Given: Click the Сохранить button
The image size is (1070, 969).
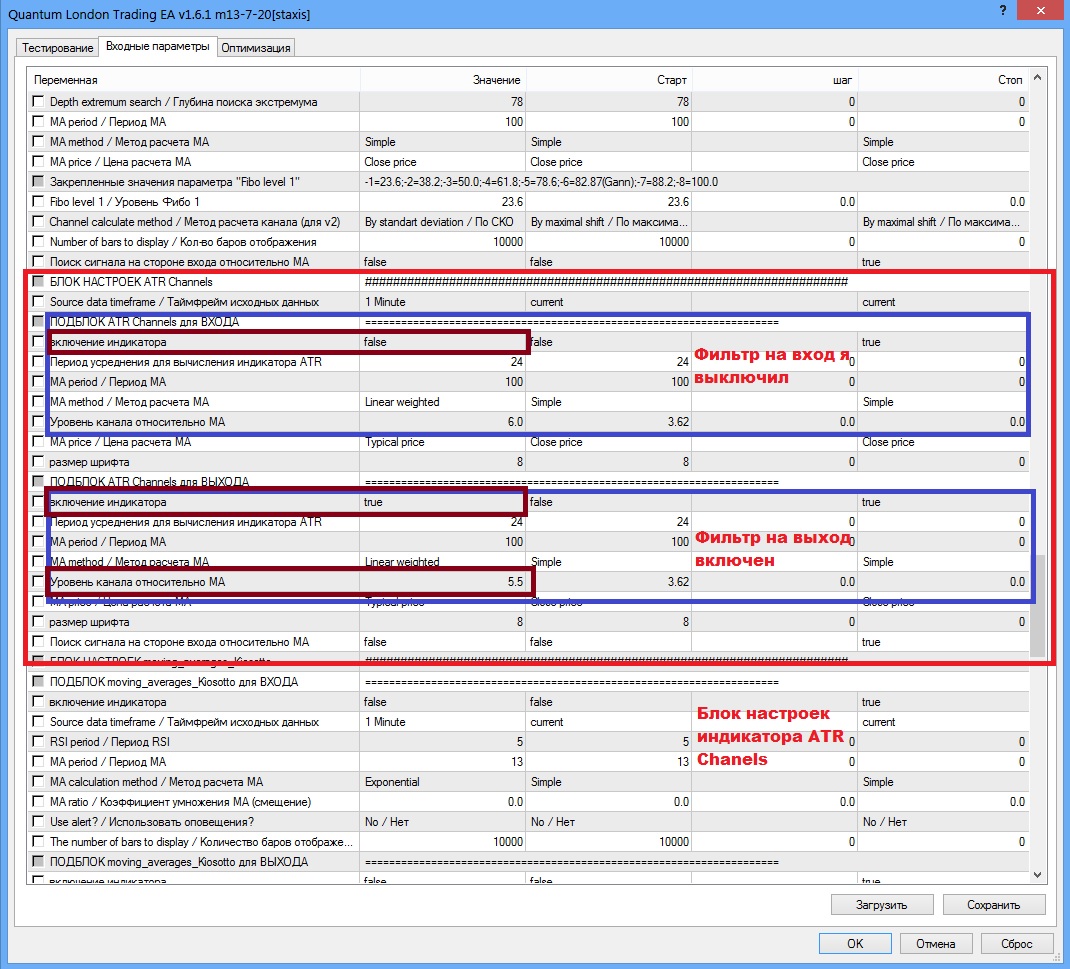Looking at the screenshot, I should coord(994,905).
